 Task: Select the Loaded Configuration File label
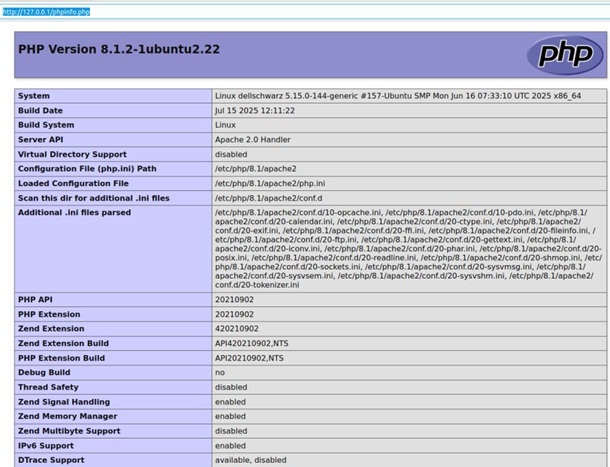(73, 183)
